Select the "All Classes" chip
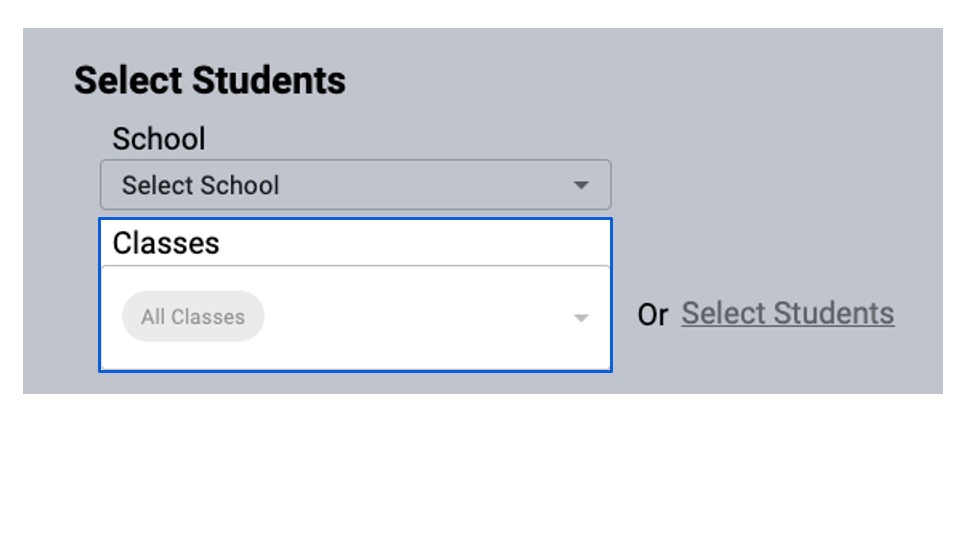Viewport: 960px width, 540px height. click(193, 317)
